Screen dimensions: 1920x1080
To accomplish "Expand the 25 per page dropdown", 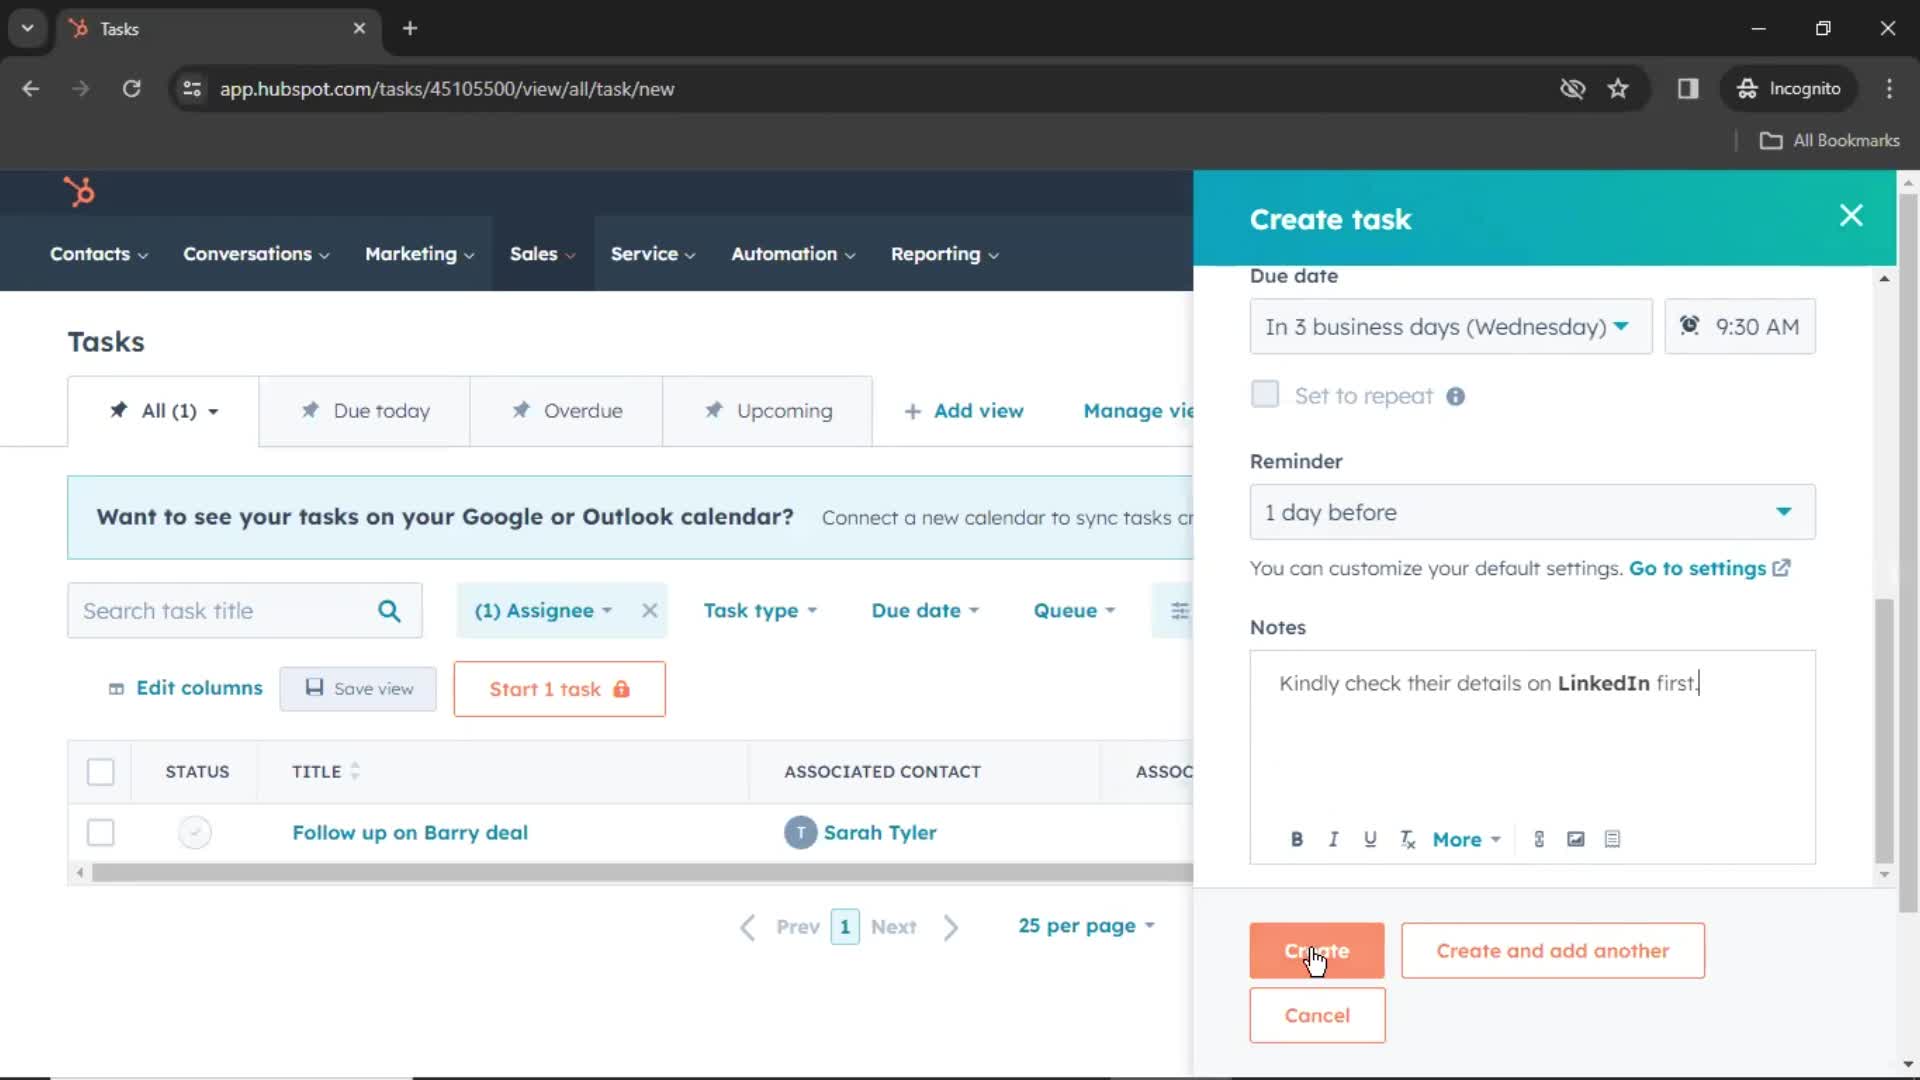I will click(x=1085, y=926).
